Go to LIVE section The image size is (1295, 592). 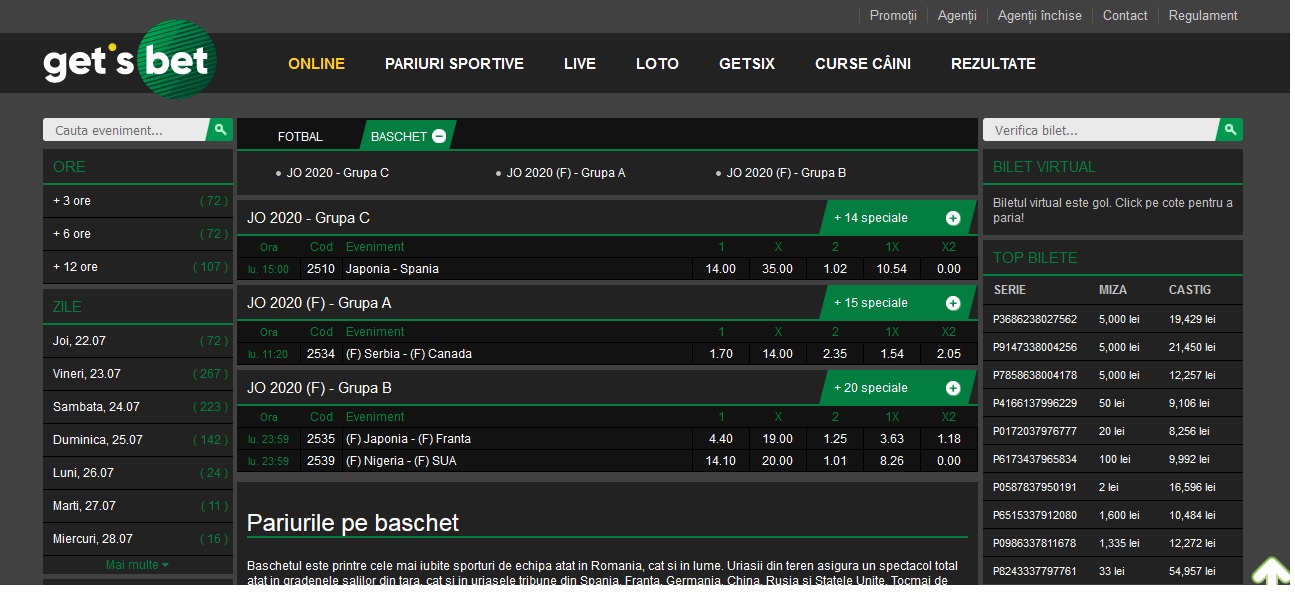[x=580, y=64]
